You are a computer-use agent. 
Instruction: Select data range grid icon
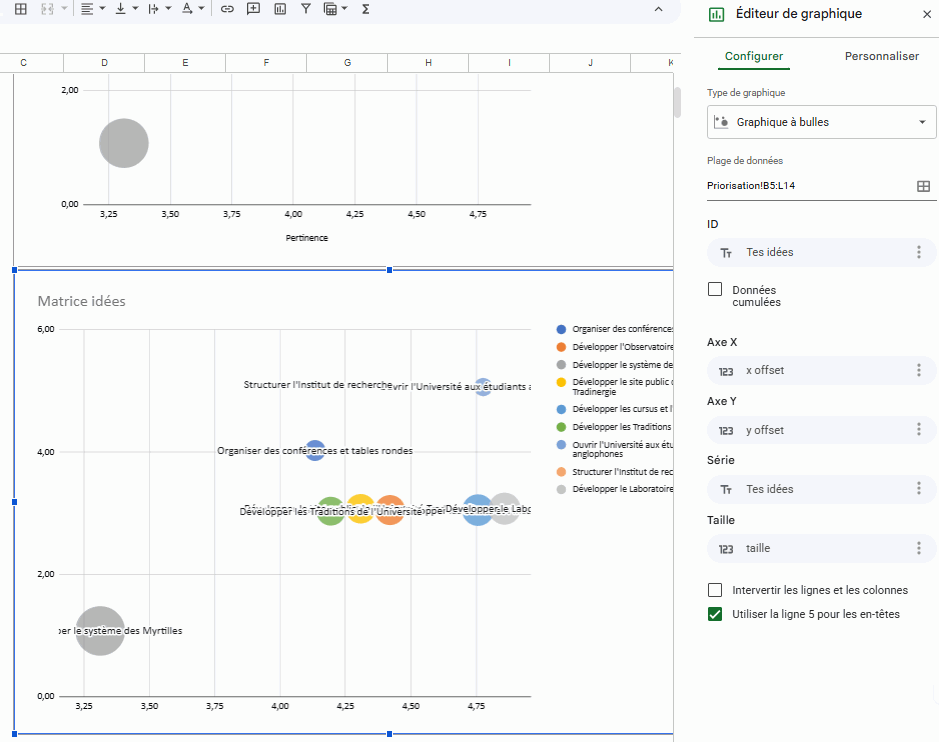click(x=923, y=186)
